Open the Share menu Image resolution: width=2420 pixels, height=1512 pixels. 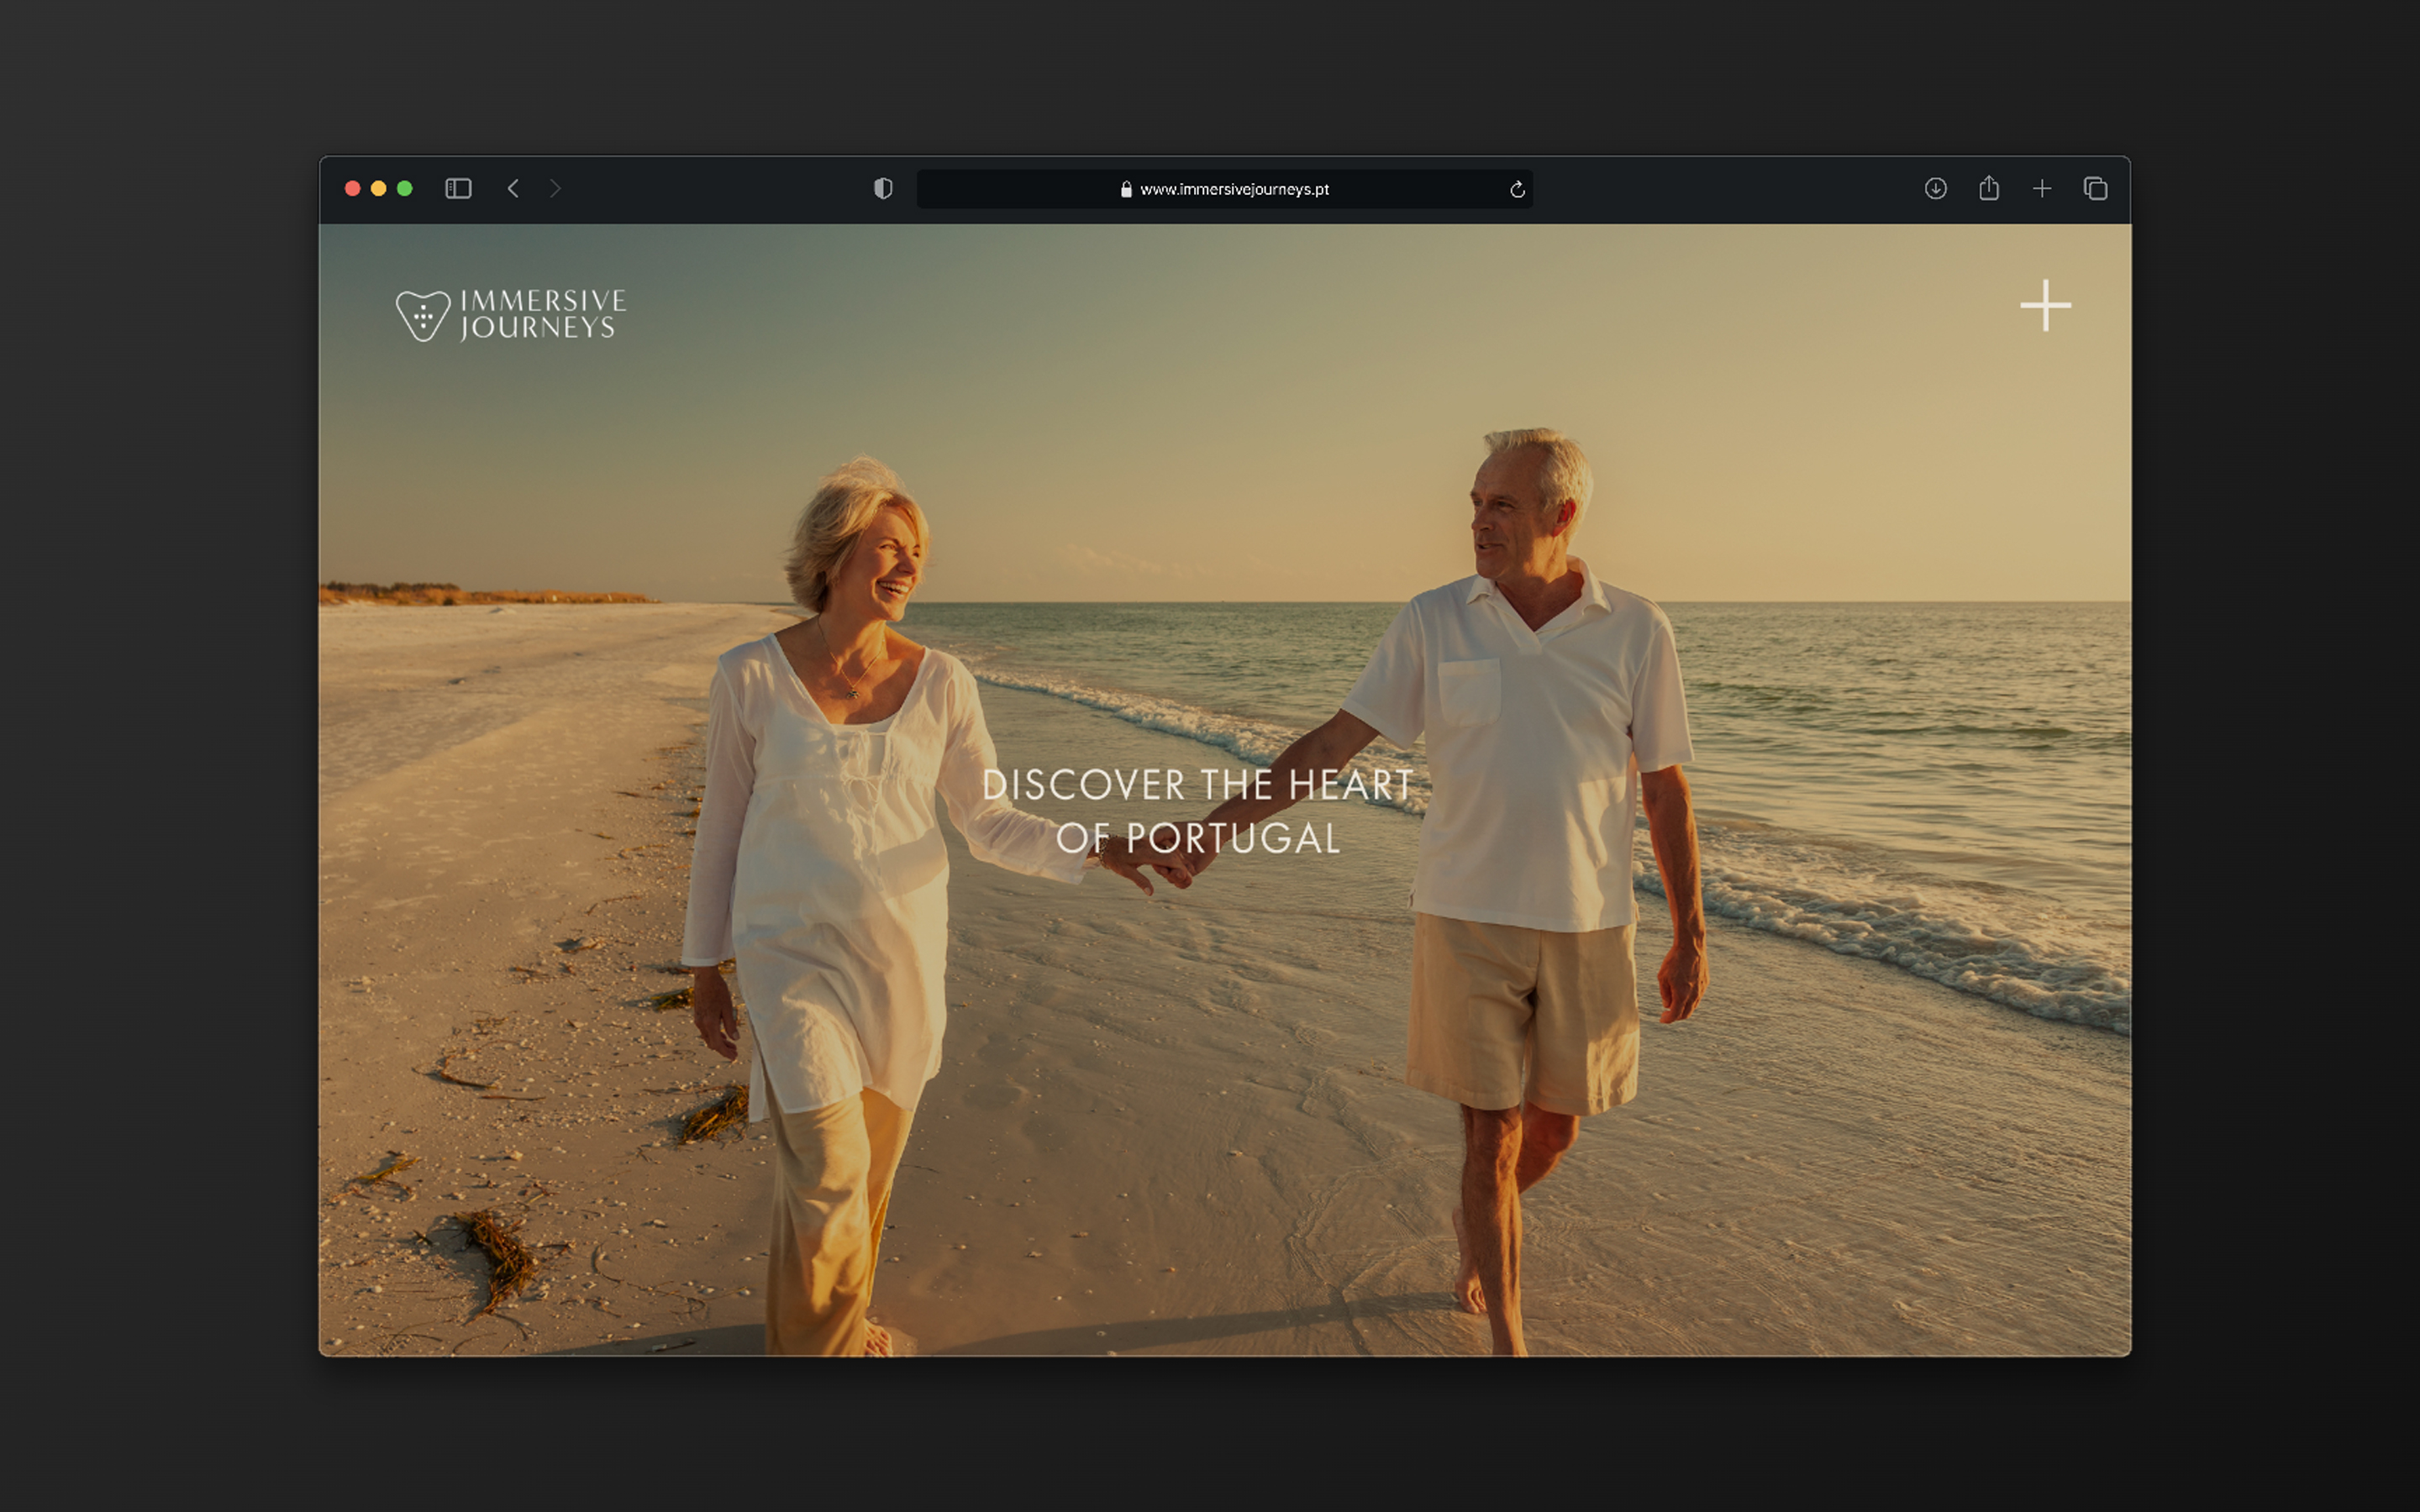pyautogui.click(x=1988, y=189)
